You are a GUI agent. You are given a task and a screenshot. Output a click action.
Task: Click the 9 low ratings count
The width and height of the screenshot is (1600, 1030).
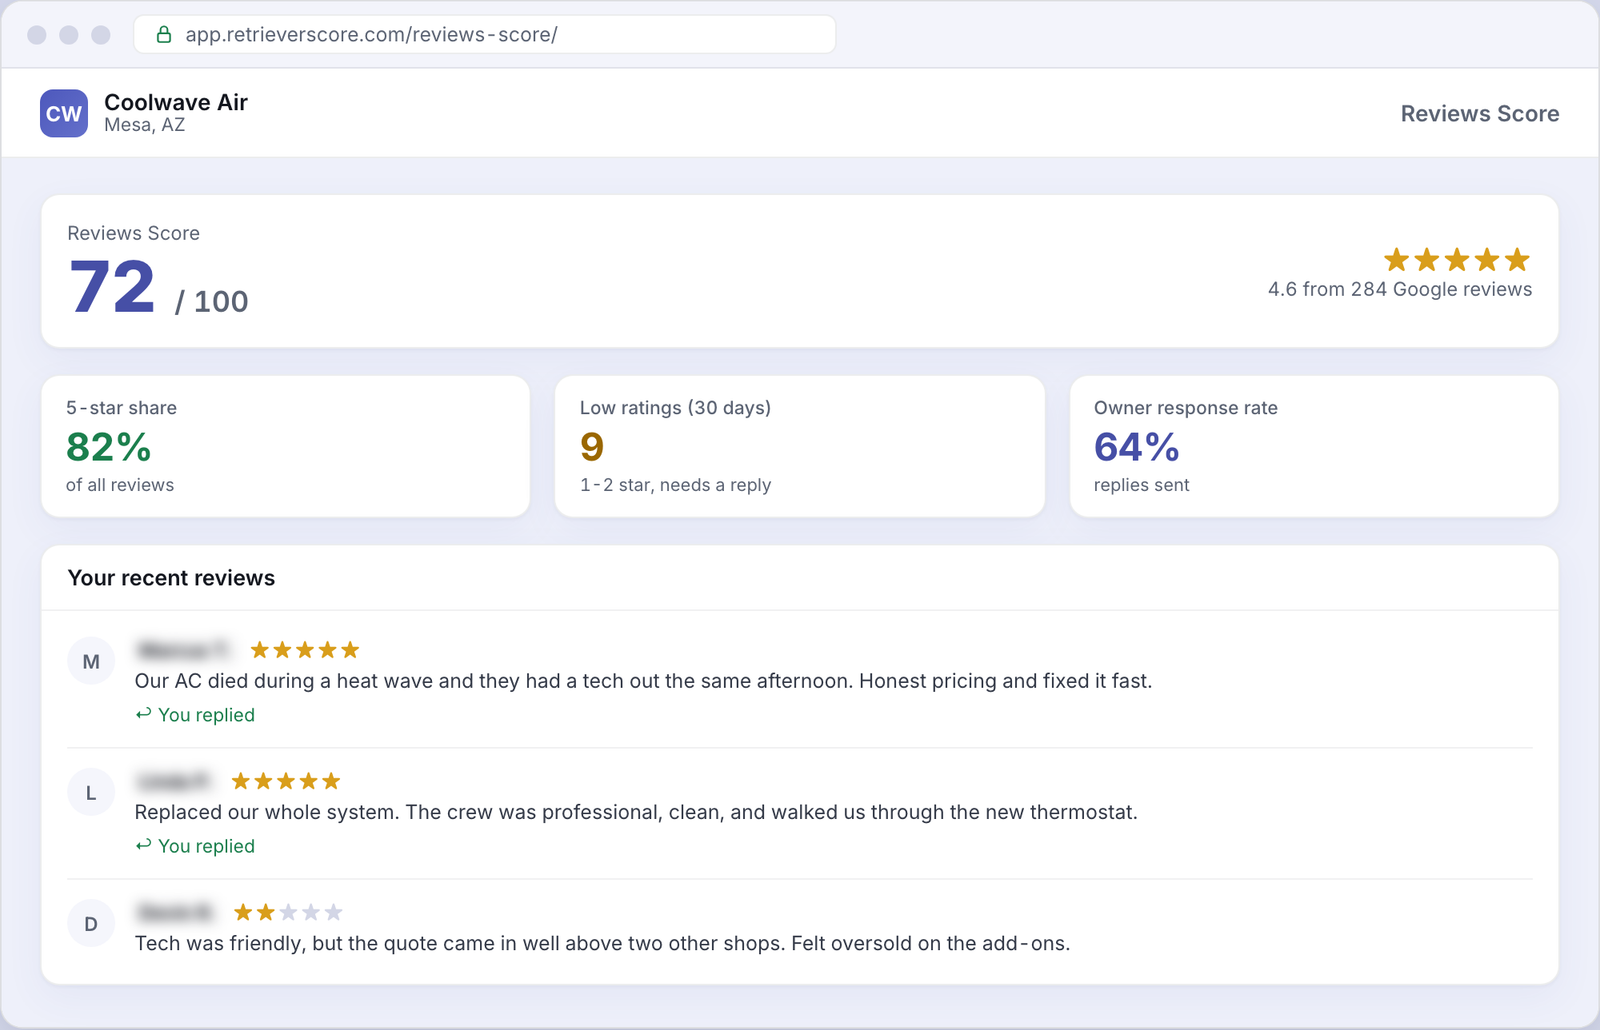click(592, 447)
